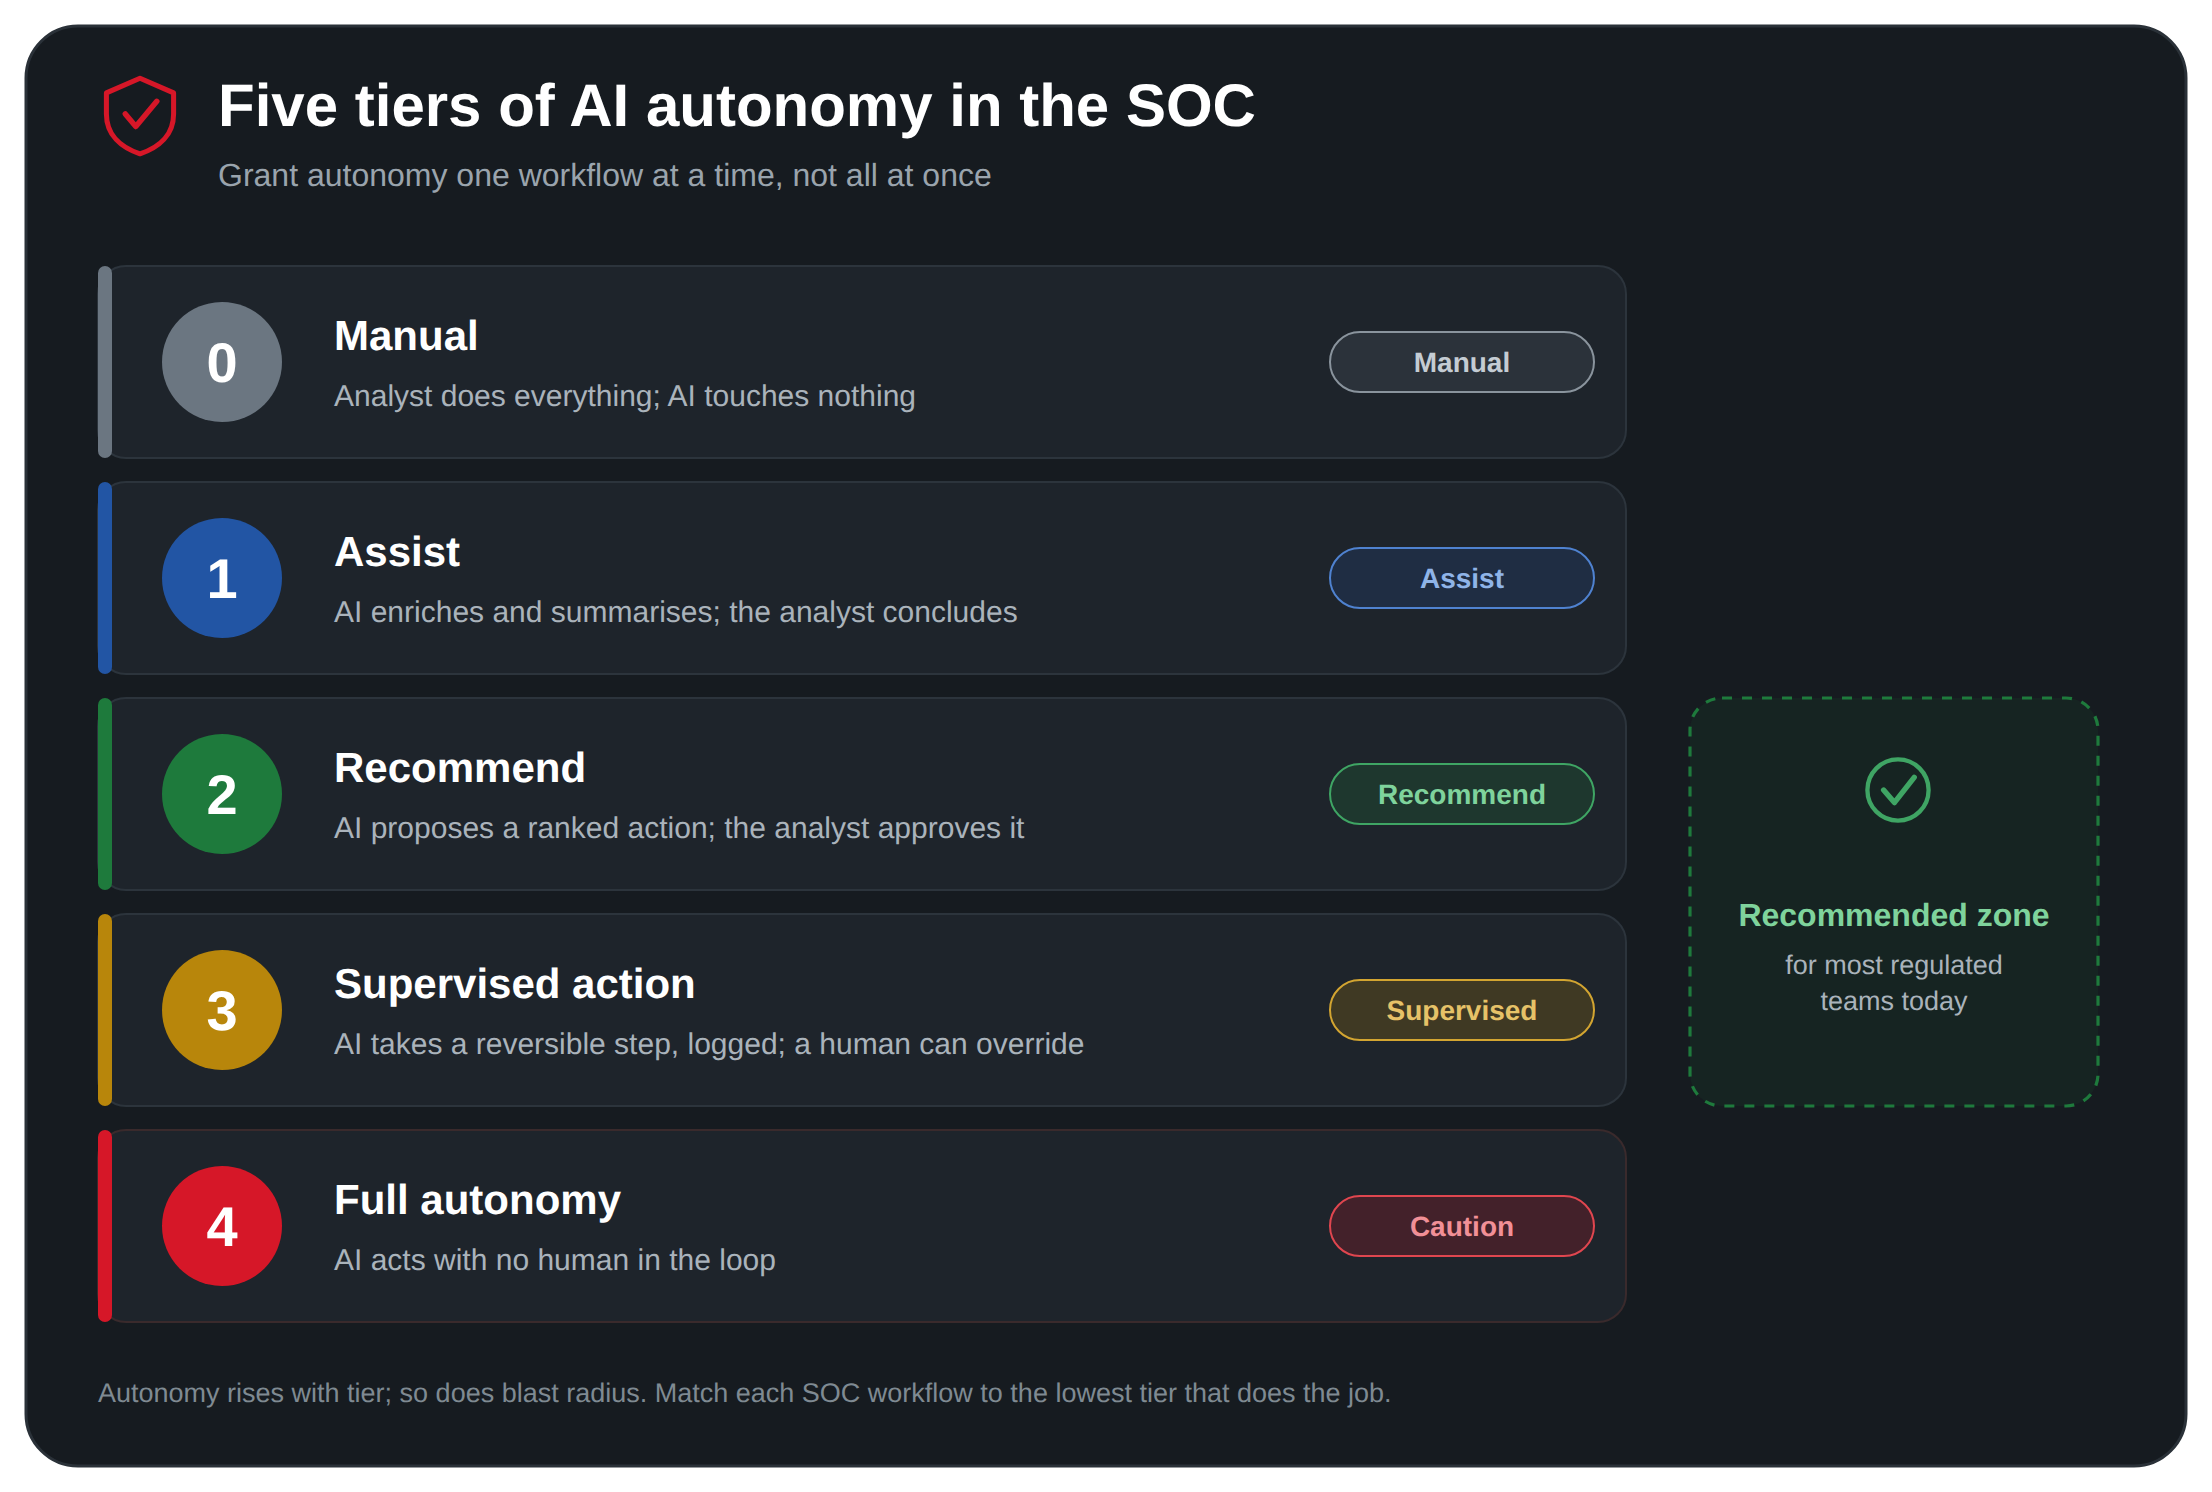Select the blue Assist pill badge

(x=1461, y=578)
